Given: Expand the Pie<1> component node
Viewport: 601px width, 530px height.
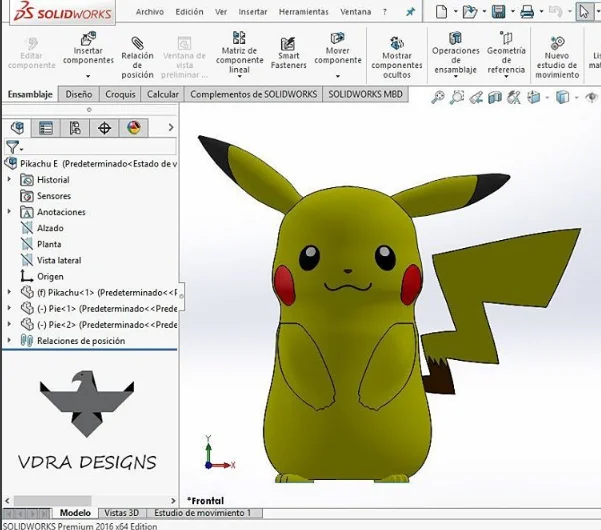Looking at the screenshot, I should tap(10, 308).
